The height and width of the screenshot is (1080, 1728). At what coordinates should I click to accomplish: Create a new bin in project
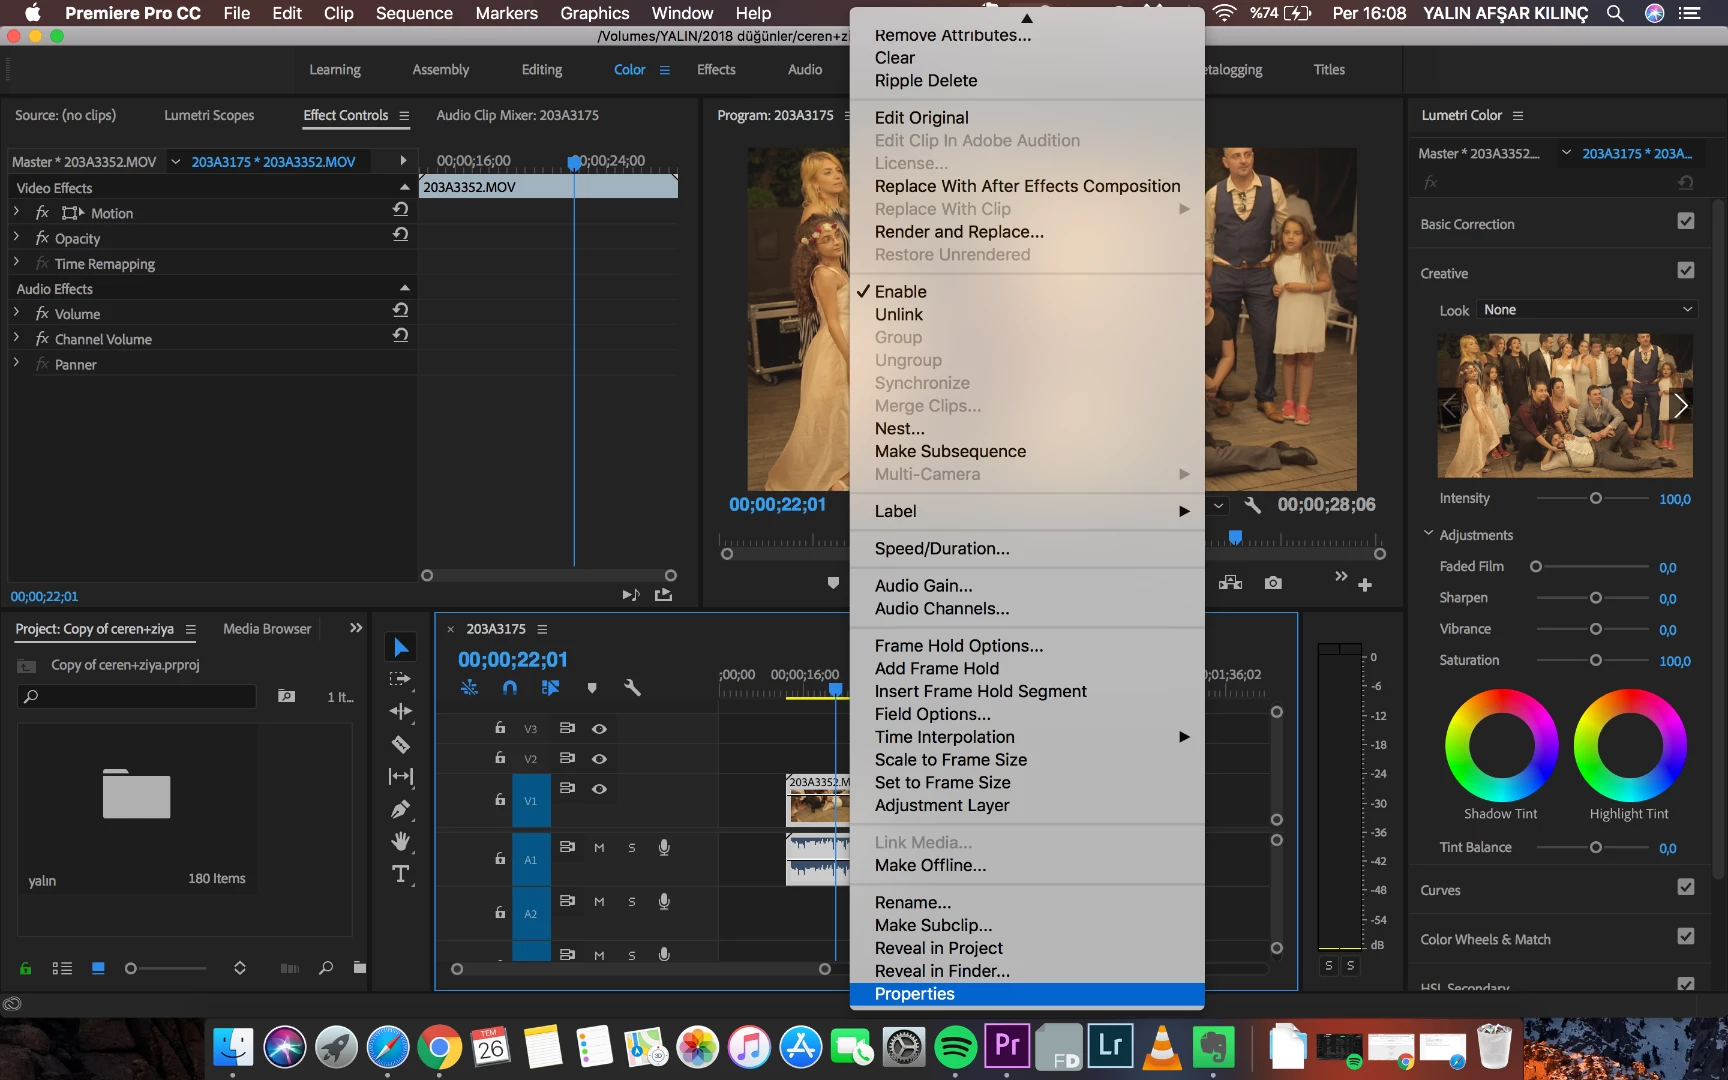(x=360, y=968)
